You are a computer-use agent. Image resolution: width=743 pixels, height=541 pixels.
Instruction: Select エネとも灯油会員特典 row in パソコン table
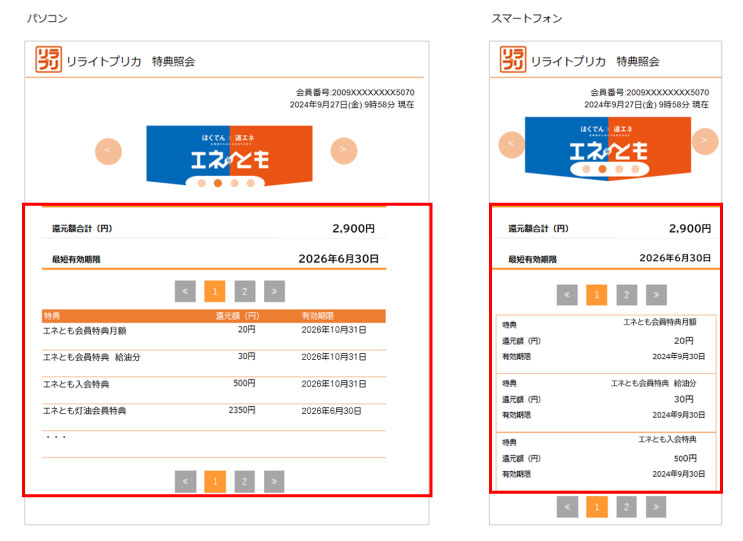[x=214, y=417]
